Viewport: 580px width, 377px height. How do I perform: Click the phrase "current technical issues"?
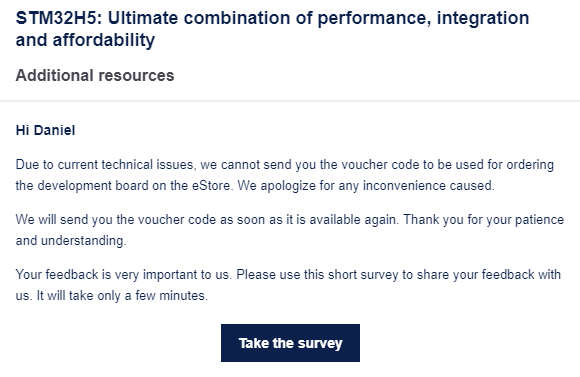(x=125, y=165)
